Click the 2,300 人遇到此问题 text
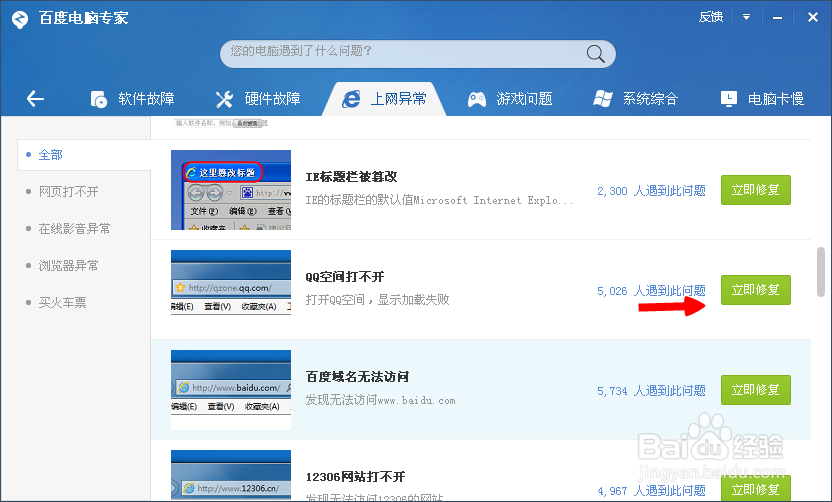This screenshot has height=502, width=832. click(651, 191)
